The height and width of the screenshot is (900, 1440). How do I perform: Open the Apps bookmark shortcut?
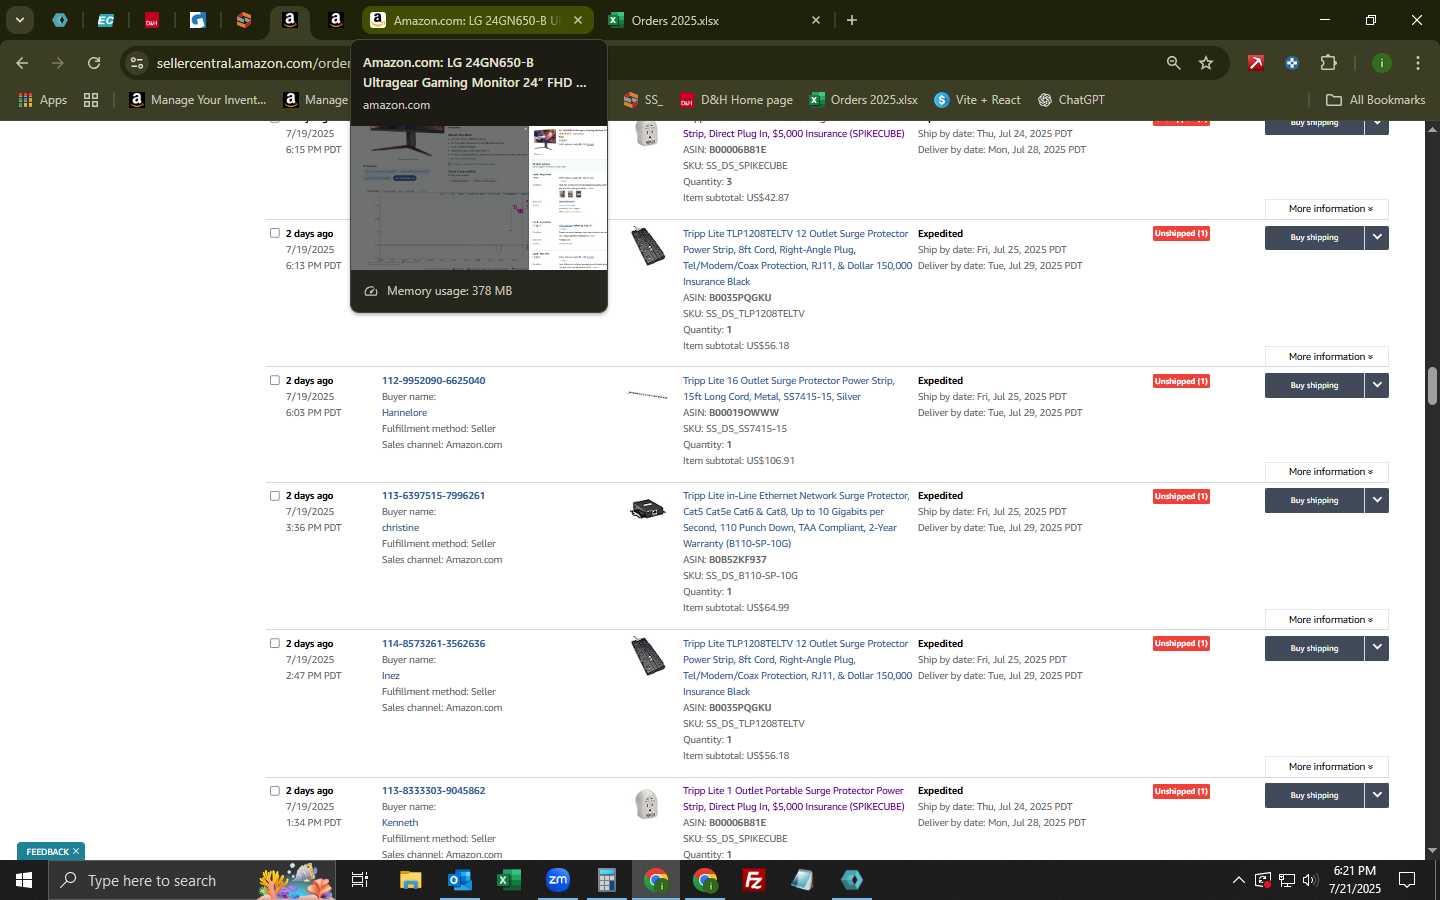click(42, 100)
